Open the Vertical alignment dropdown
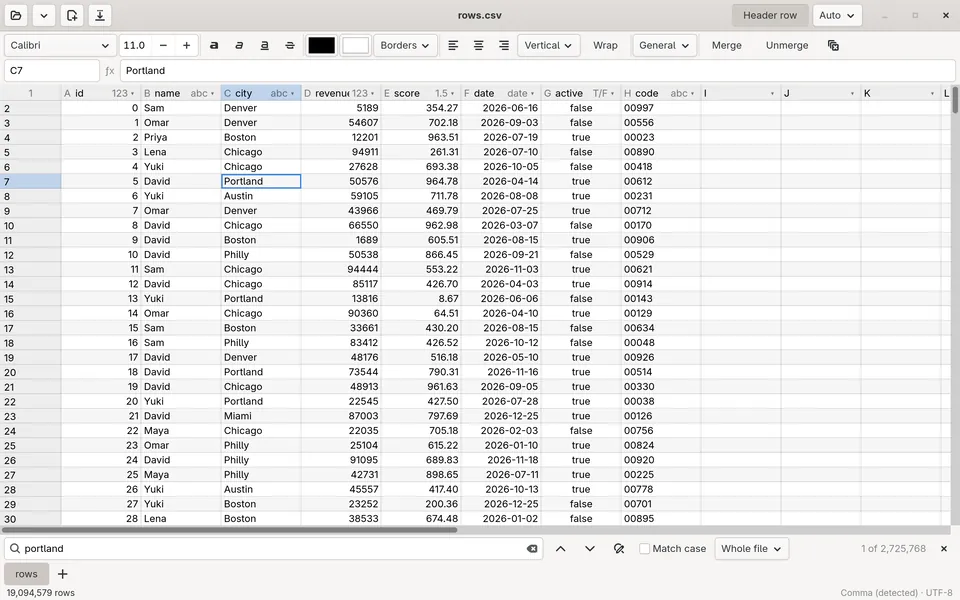The width and height of the screenshot is (960, 600). [549, 45]
